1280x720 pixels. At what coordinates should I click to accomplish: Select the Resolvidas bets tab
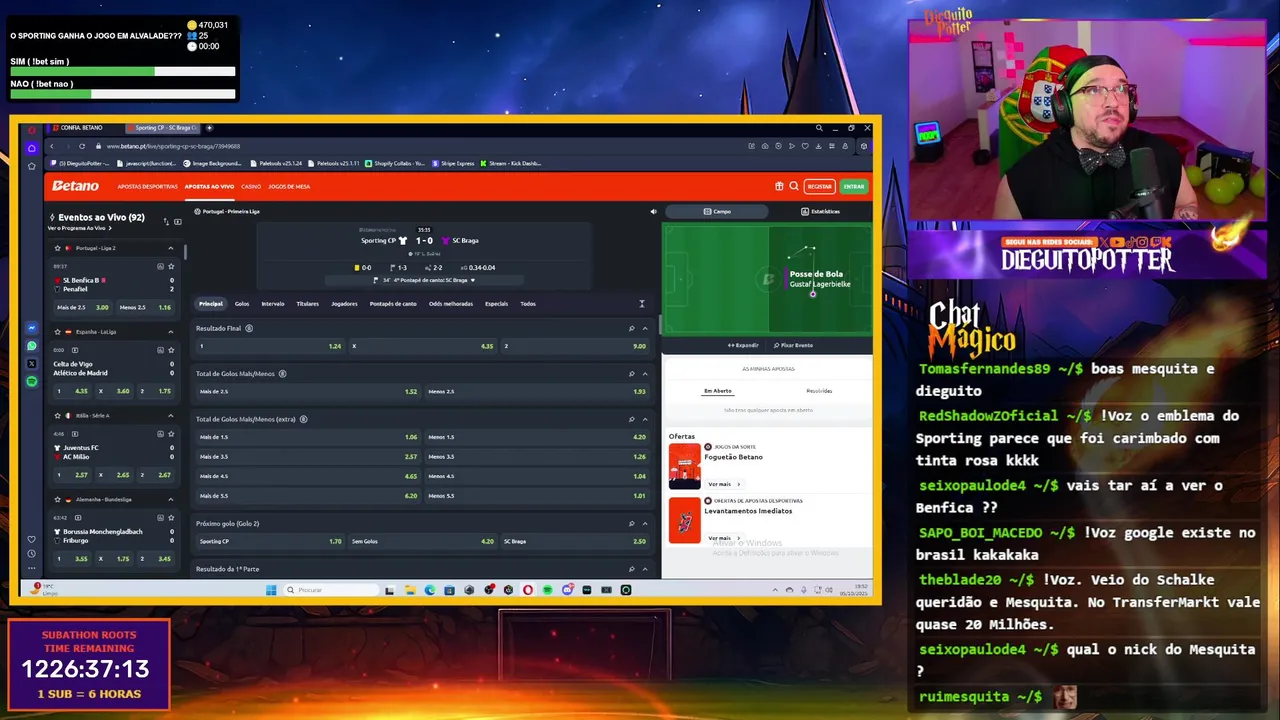[x=819, y=391]
